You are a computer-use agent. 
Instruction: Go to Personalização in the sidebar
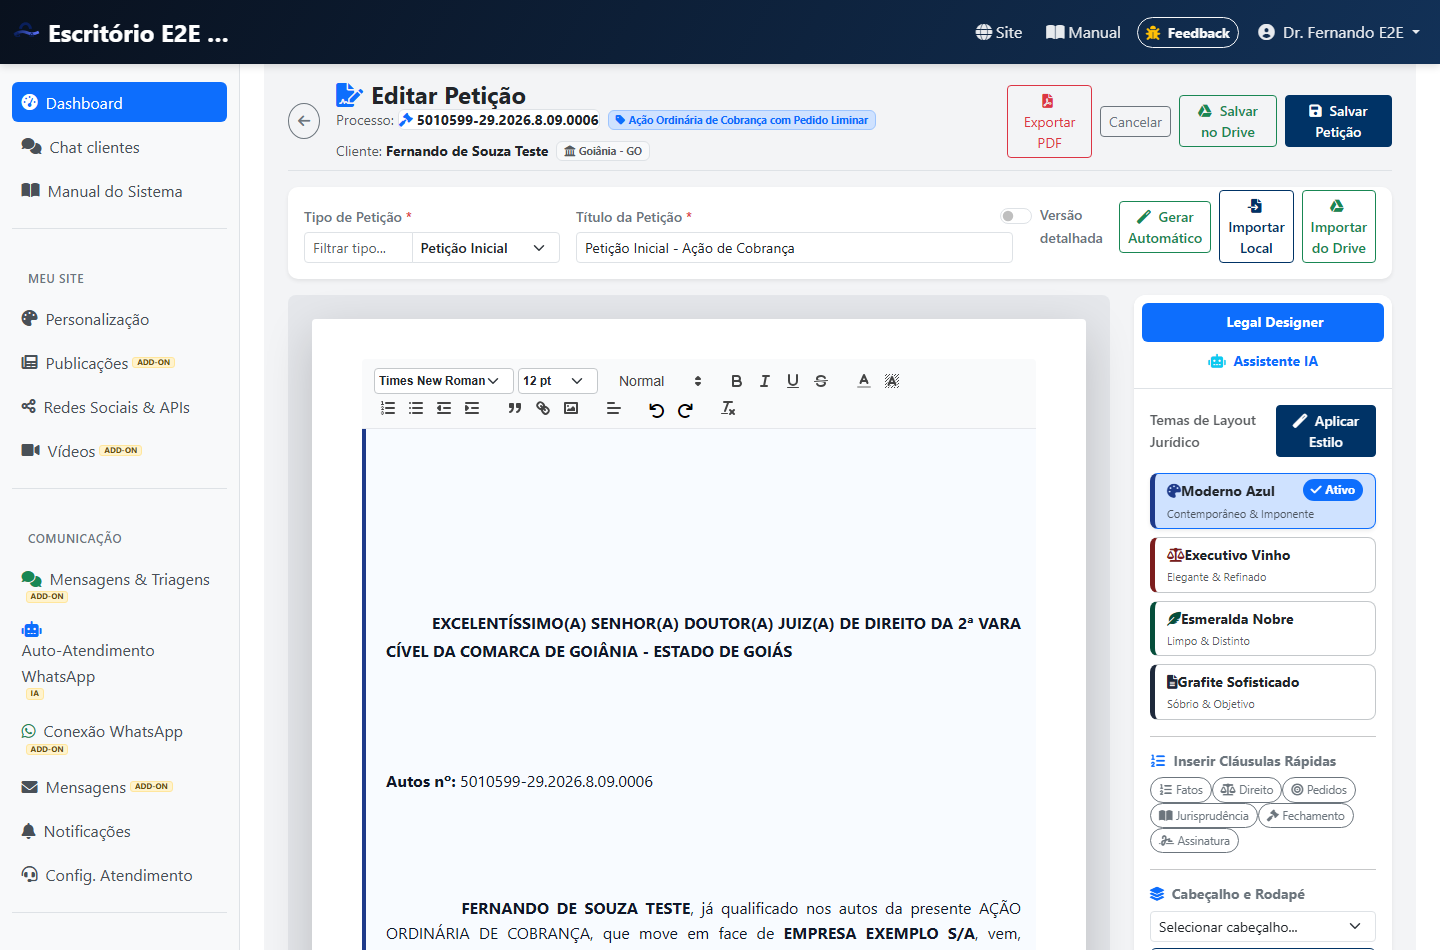[119, 319]
